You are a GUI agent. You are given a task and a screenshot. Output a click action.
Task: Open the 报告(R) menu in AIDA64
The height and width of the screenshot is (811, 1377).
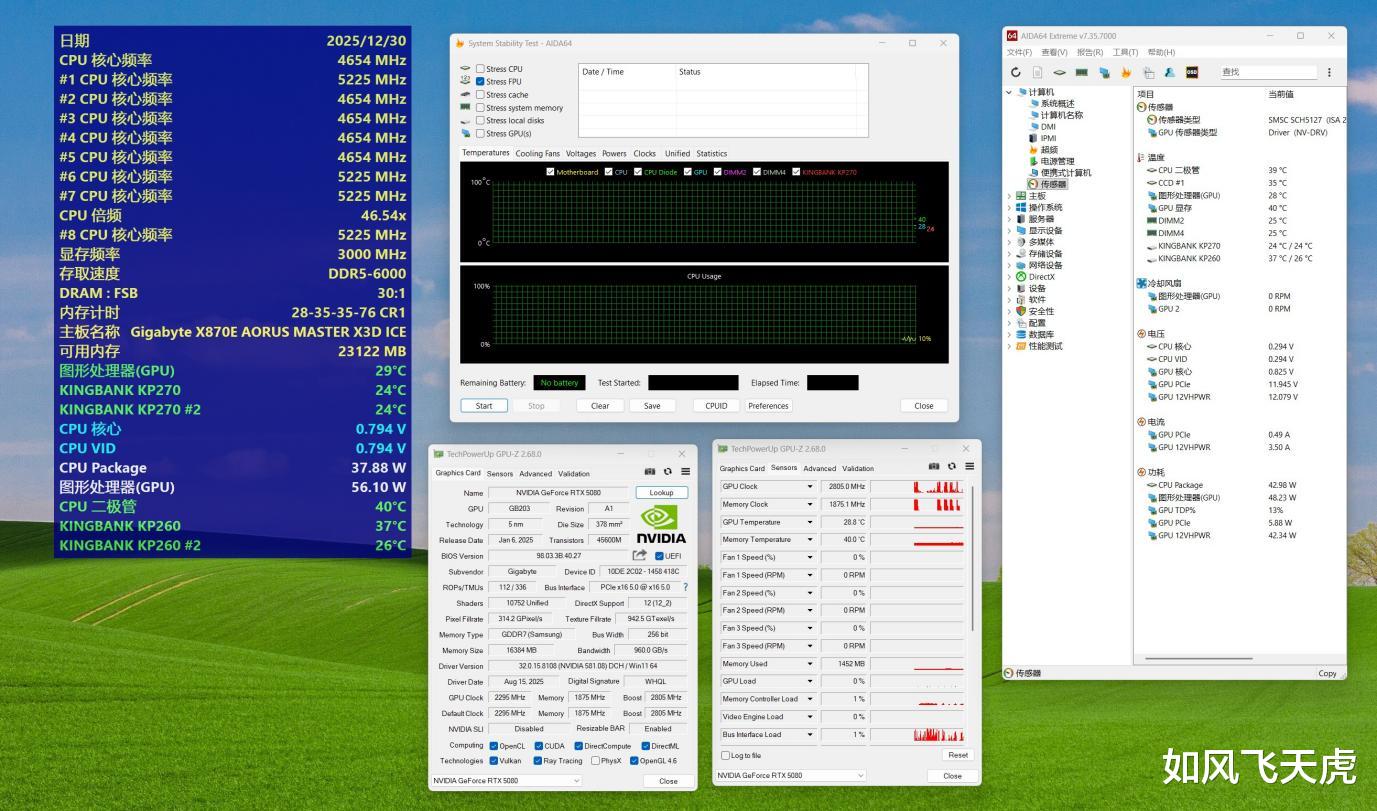point(1089,52)
